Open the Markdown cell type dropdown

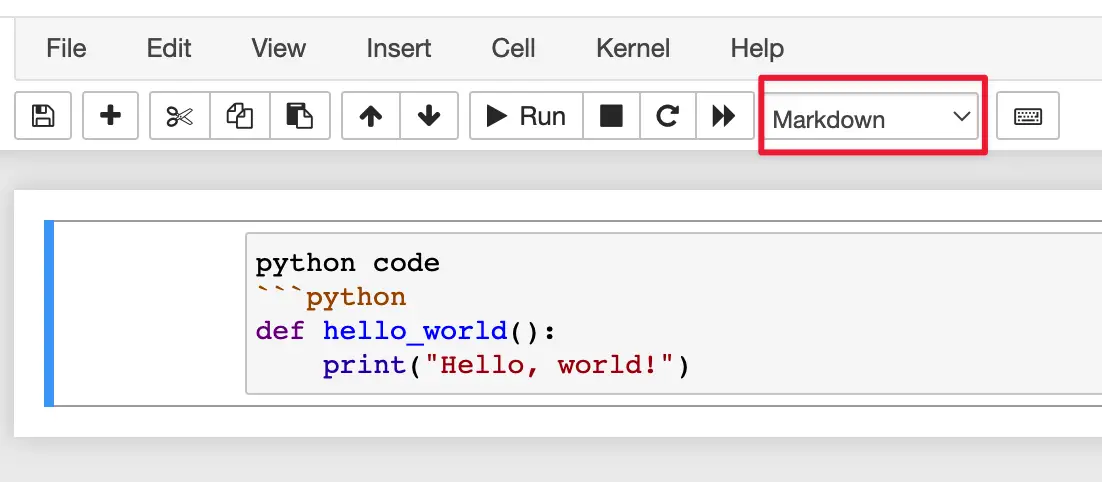(871, 117)
